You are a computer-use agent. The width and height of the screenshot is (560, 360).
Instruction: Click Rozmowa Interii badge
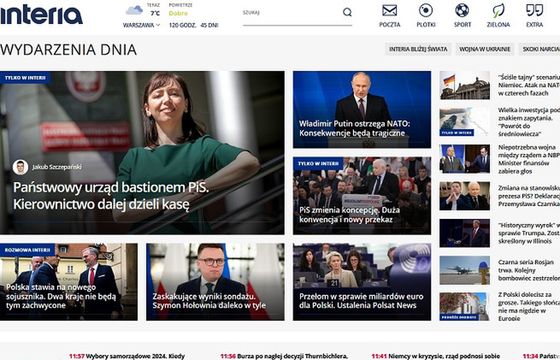[x=27, y=250]
